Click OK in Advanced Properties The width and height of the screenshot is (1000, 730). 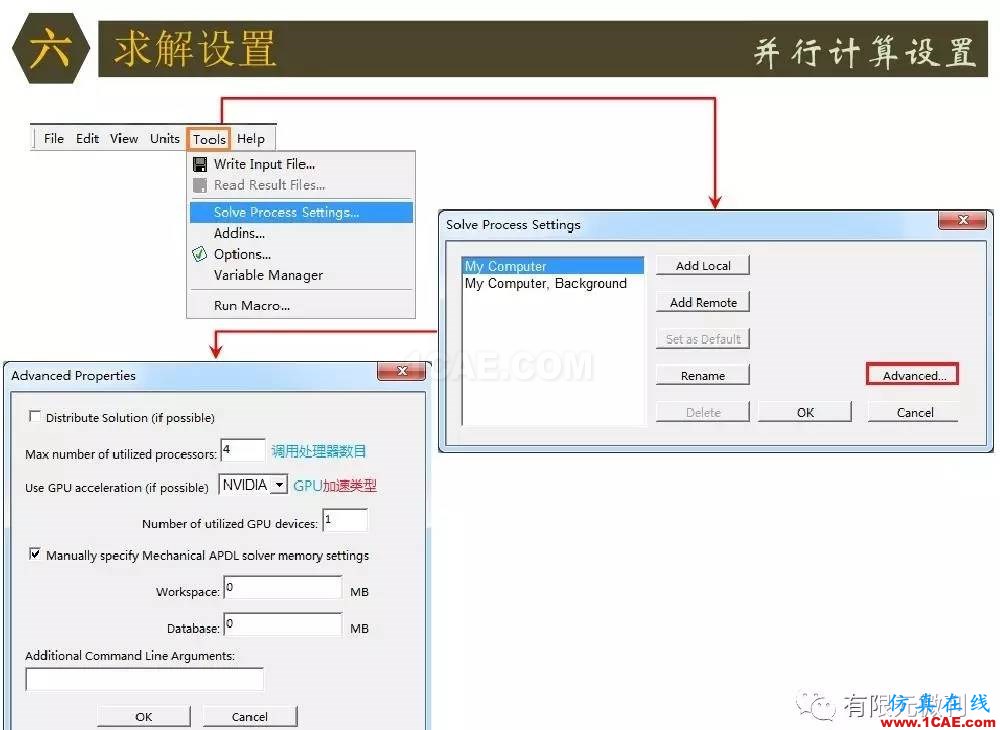[144, 717]
